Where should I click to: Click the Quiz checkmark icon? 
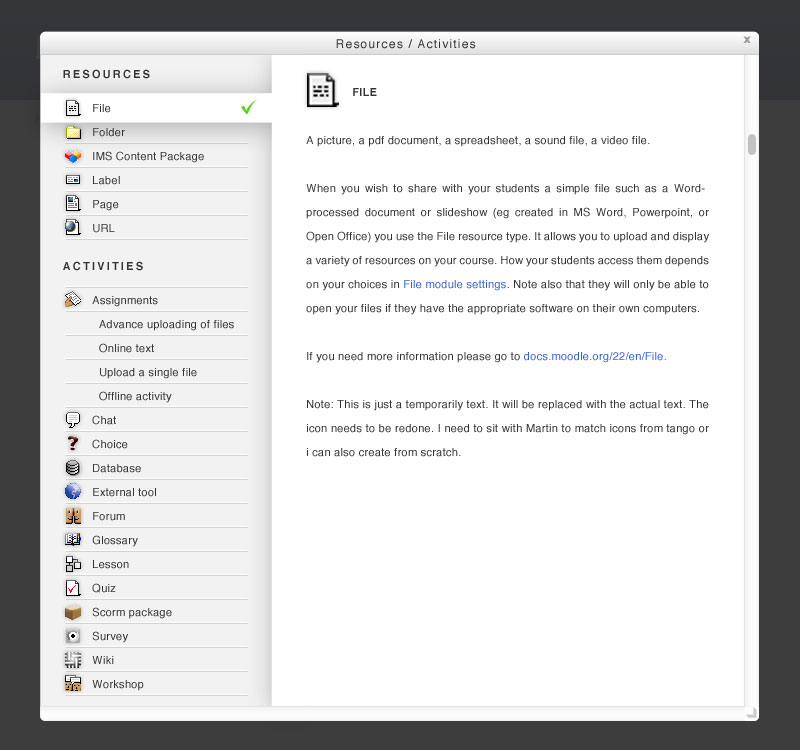pos(73,588)
